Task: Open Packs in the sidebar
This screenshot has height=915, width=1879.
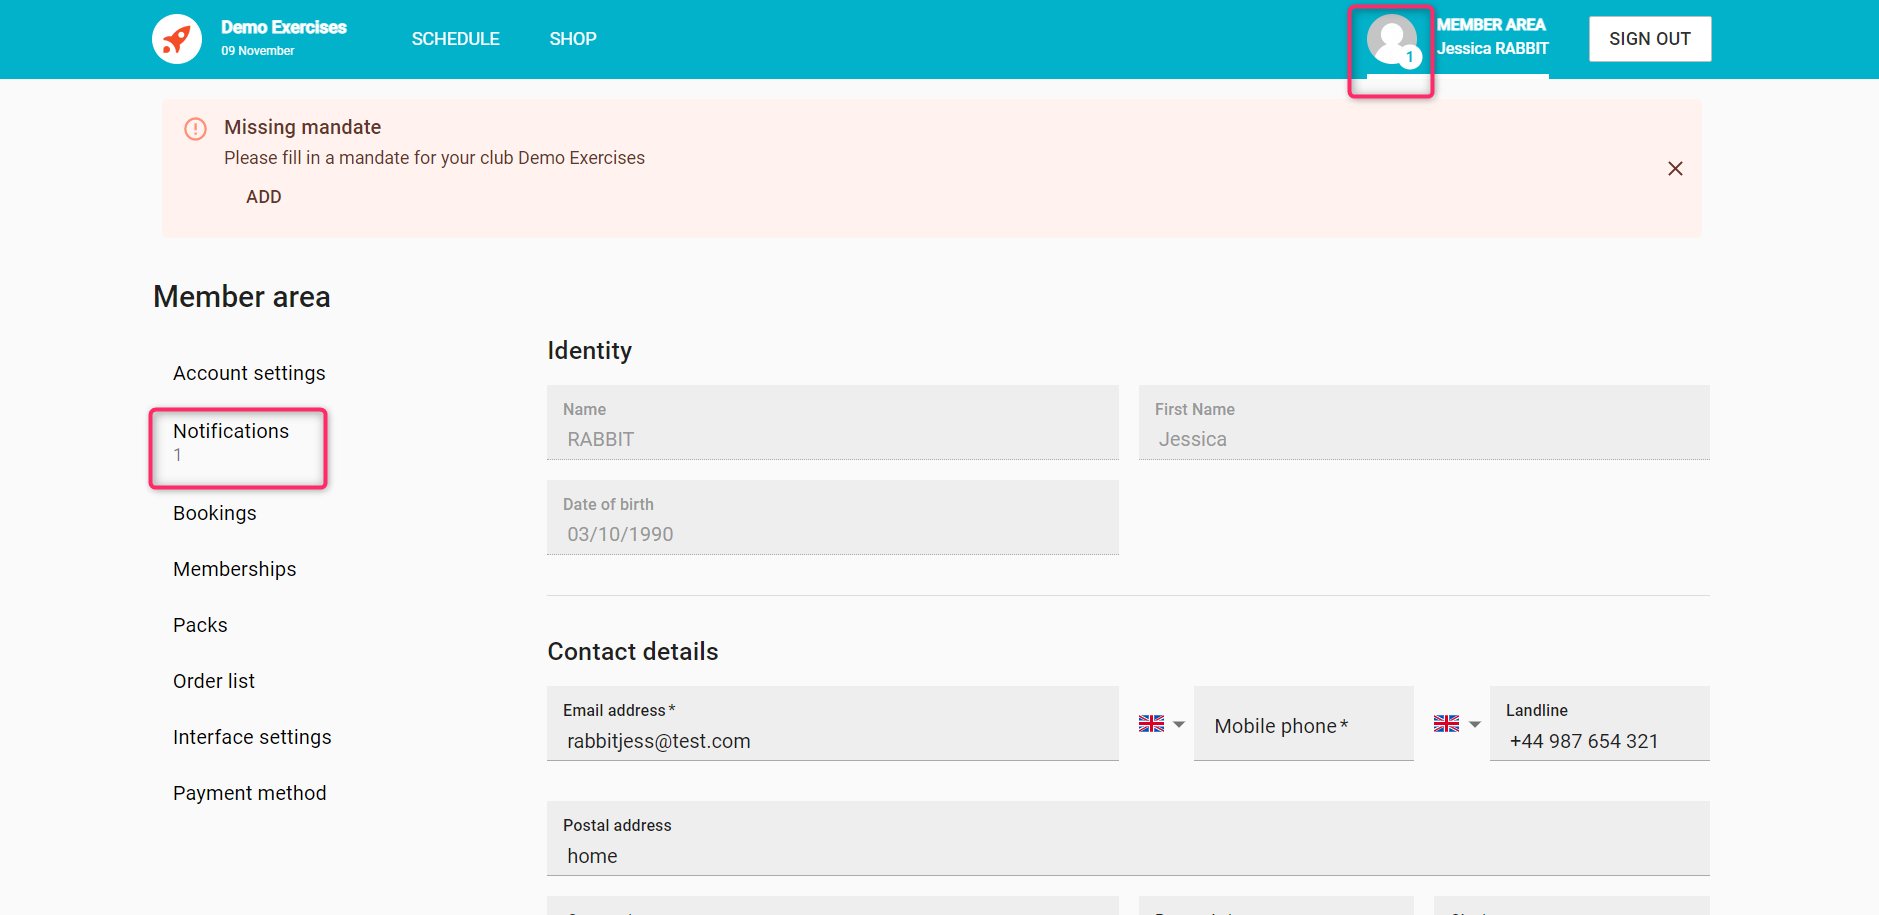Action: point(200,625)
